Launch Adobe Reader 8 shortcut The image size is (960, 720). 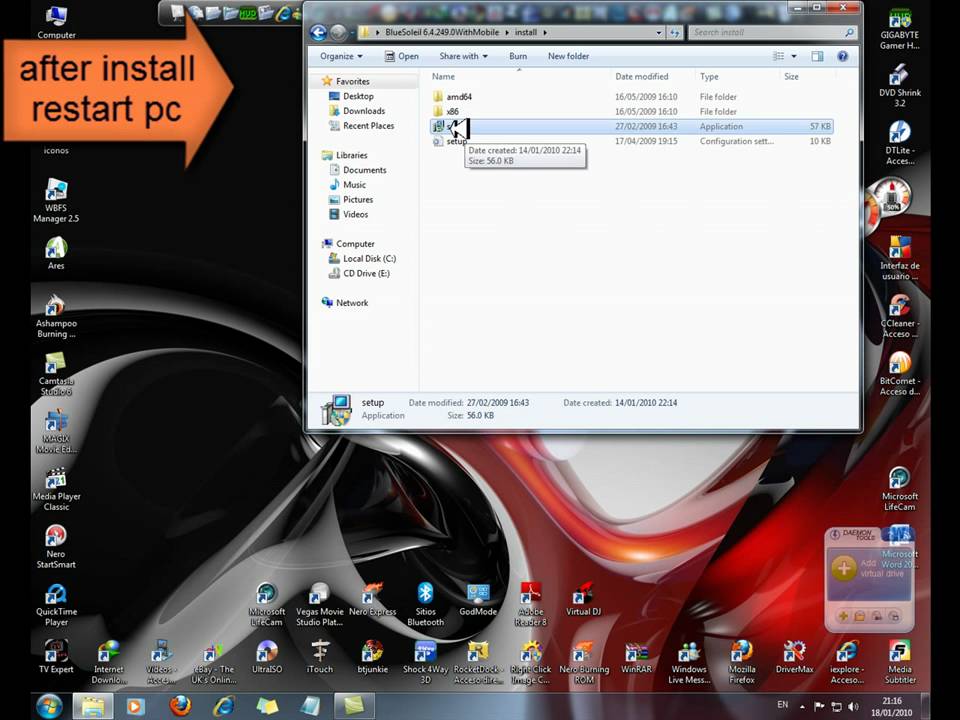coord(531,604)
